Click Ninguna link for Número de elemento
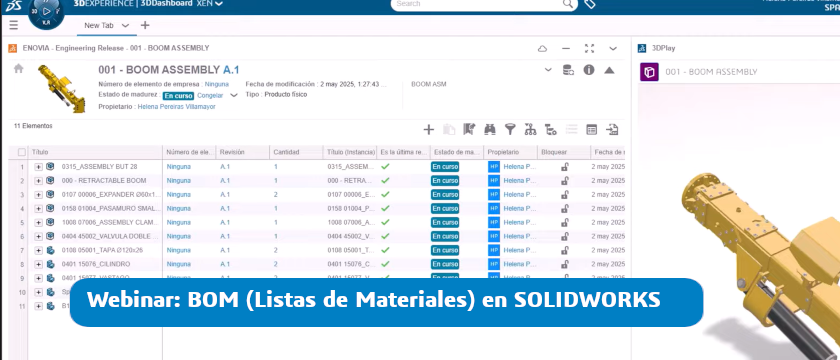Viewport: 840px width, 360px height. click(x=216, y=84)
